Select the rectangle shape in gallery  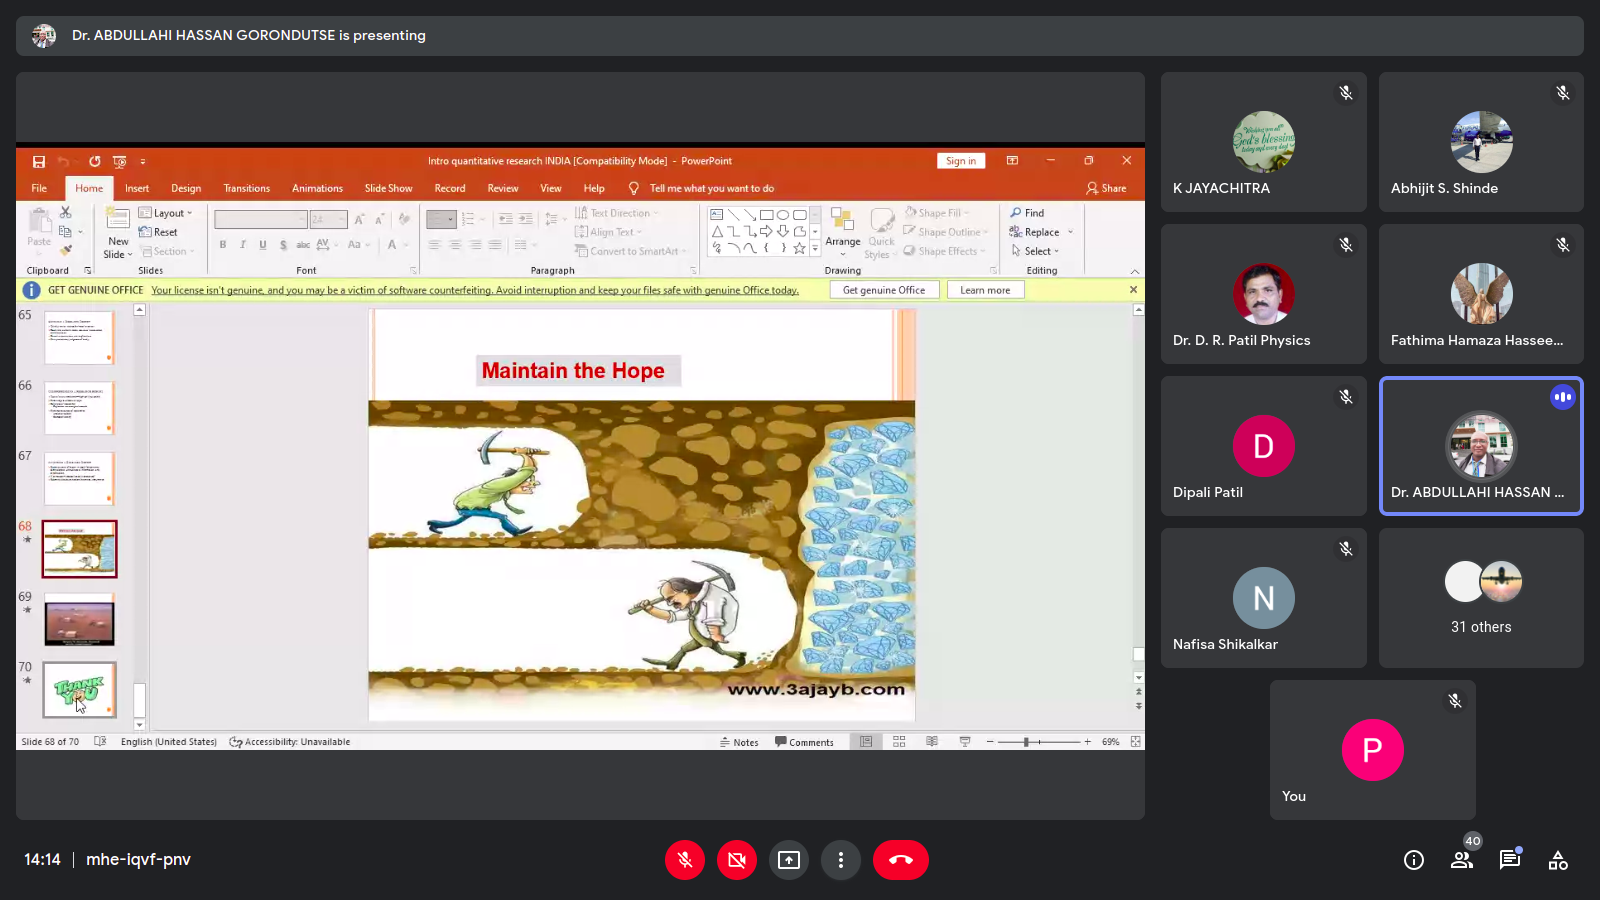point(767,214)
